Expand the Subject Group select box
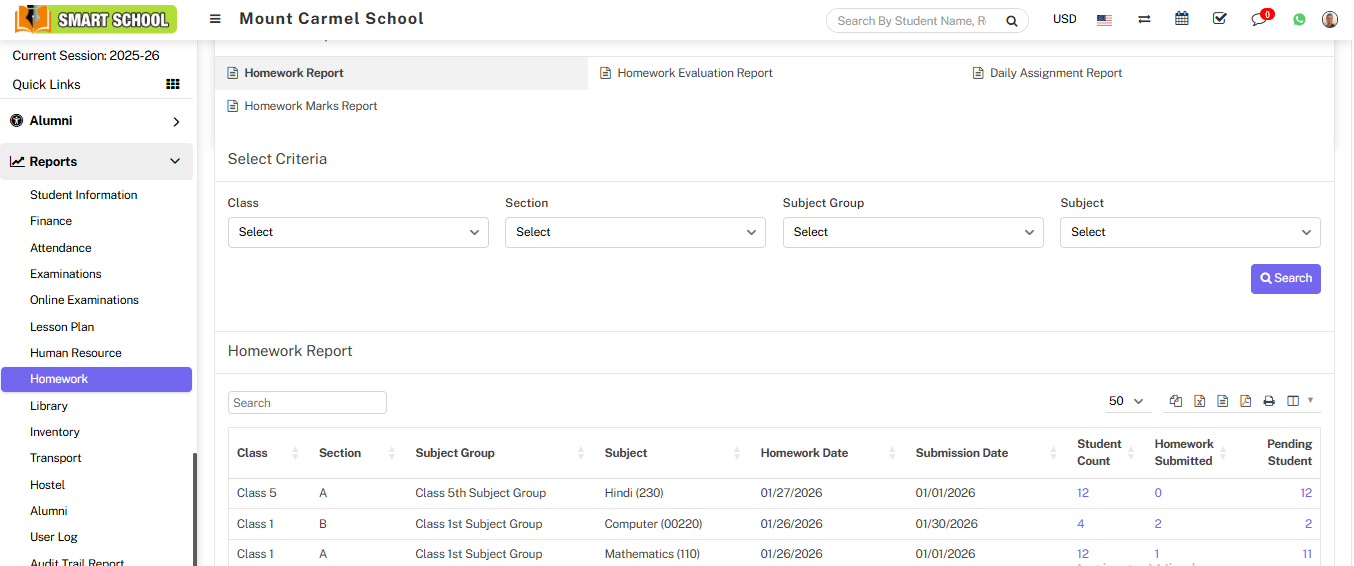This screenshot has width=1354, height=566. pyautogui.click(x=913, y=232)
